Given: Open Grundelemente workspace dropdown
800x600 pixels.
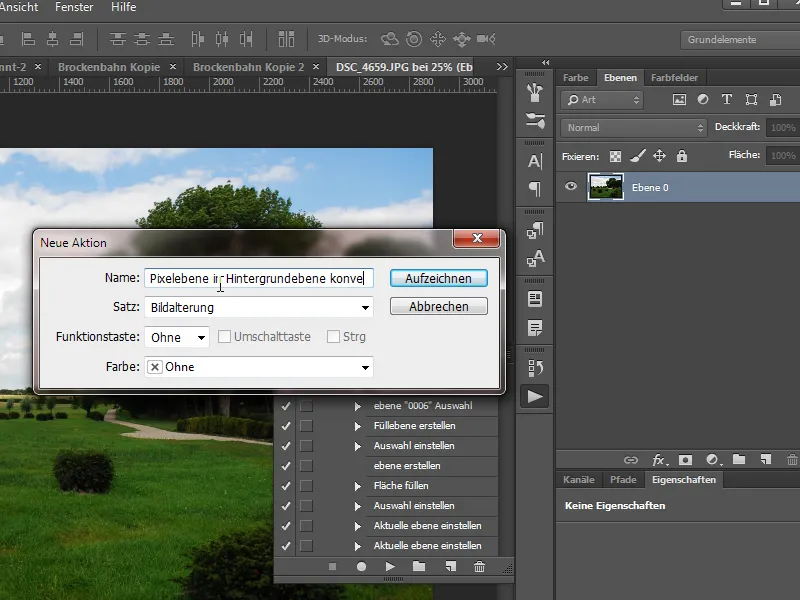Looking at the screenshot, I should pos(740,39).
